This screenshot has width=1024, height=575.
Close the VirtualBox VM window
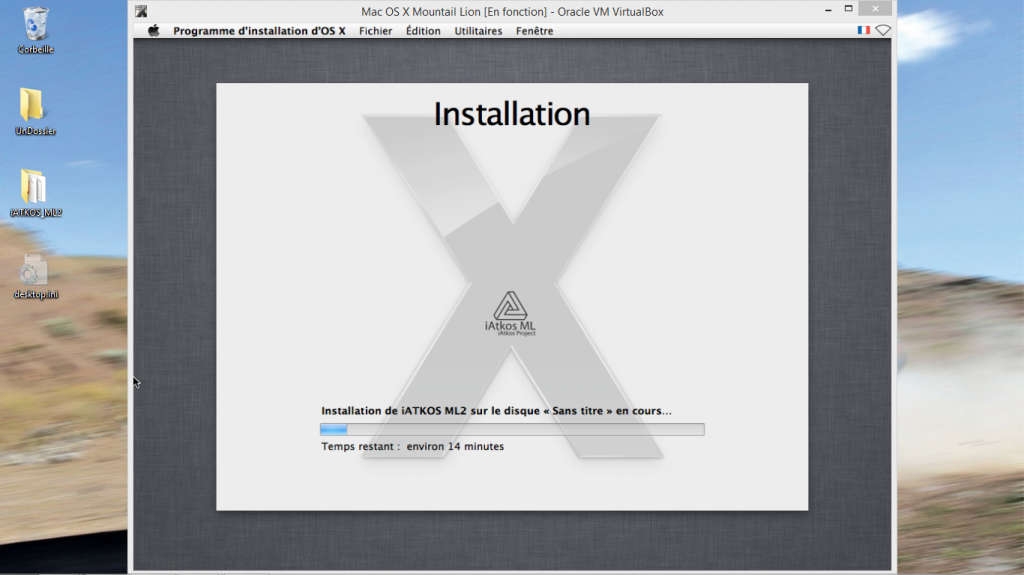pyautogui.click(x=876, y=10)
